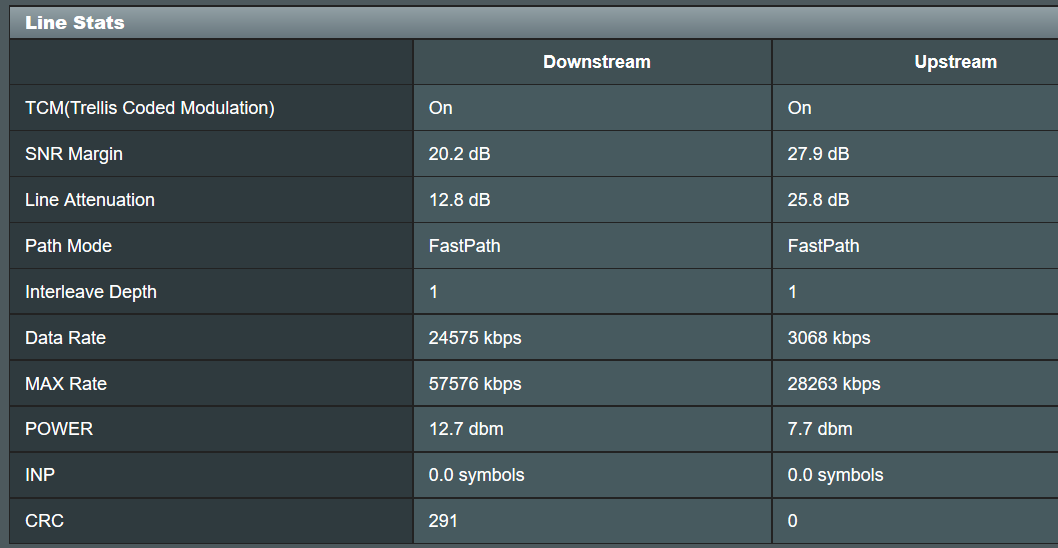Select the Path Mode row label
Viewport: 1058px width, 548px height.
pos(68,246)
